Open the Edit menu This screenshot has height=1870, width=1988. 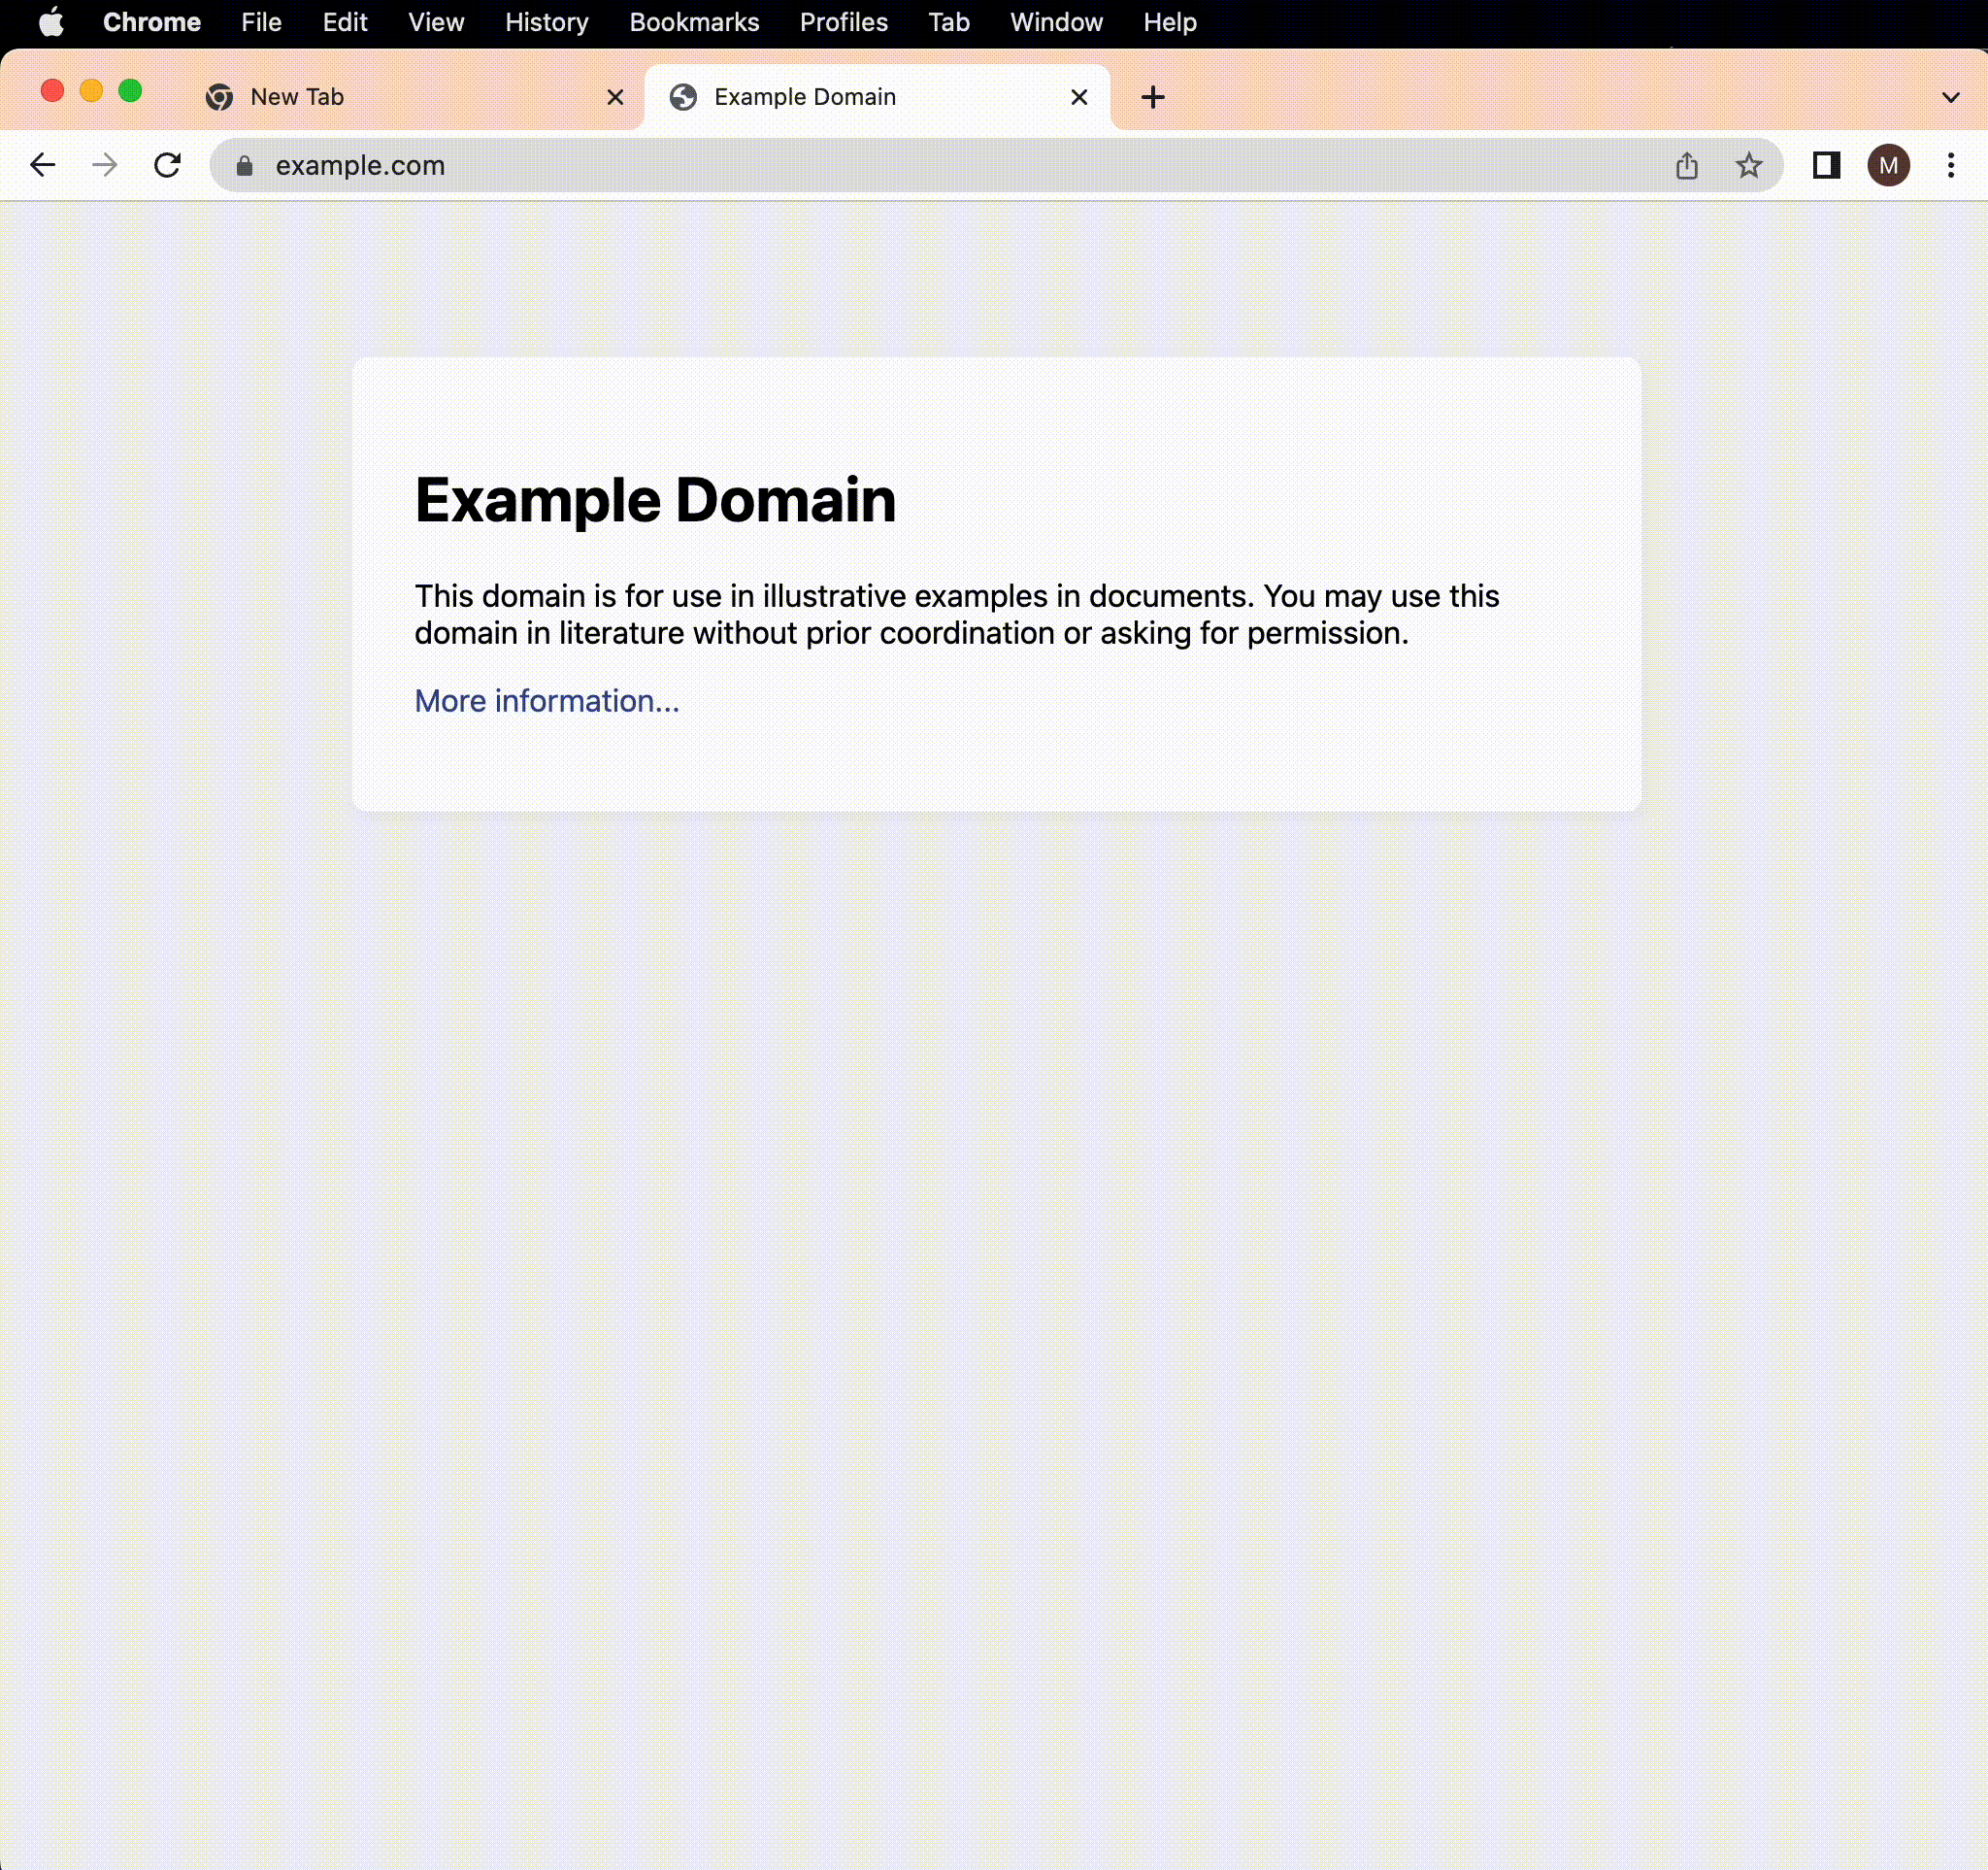click(345, 22)
